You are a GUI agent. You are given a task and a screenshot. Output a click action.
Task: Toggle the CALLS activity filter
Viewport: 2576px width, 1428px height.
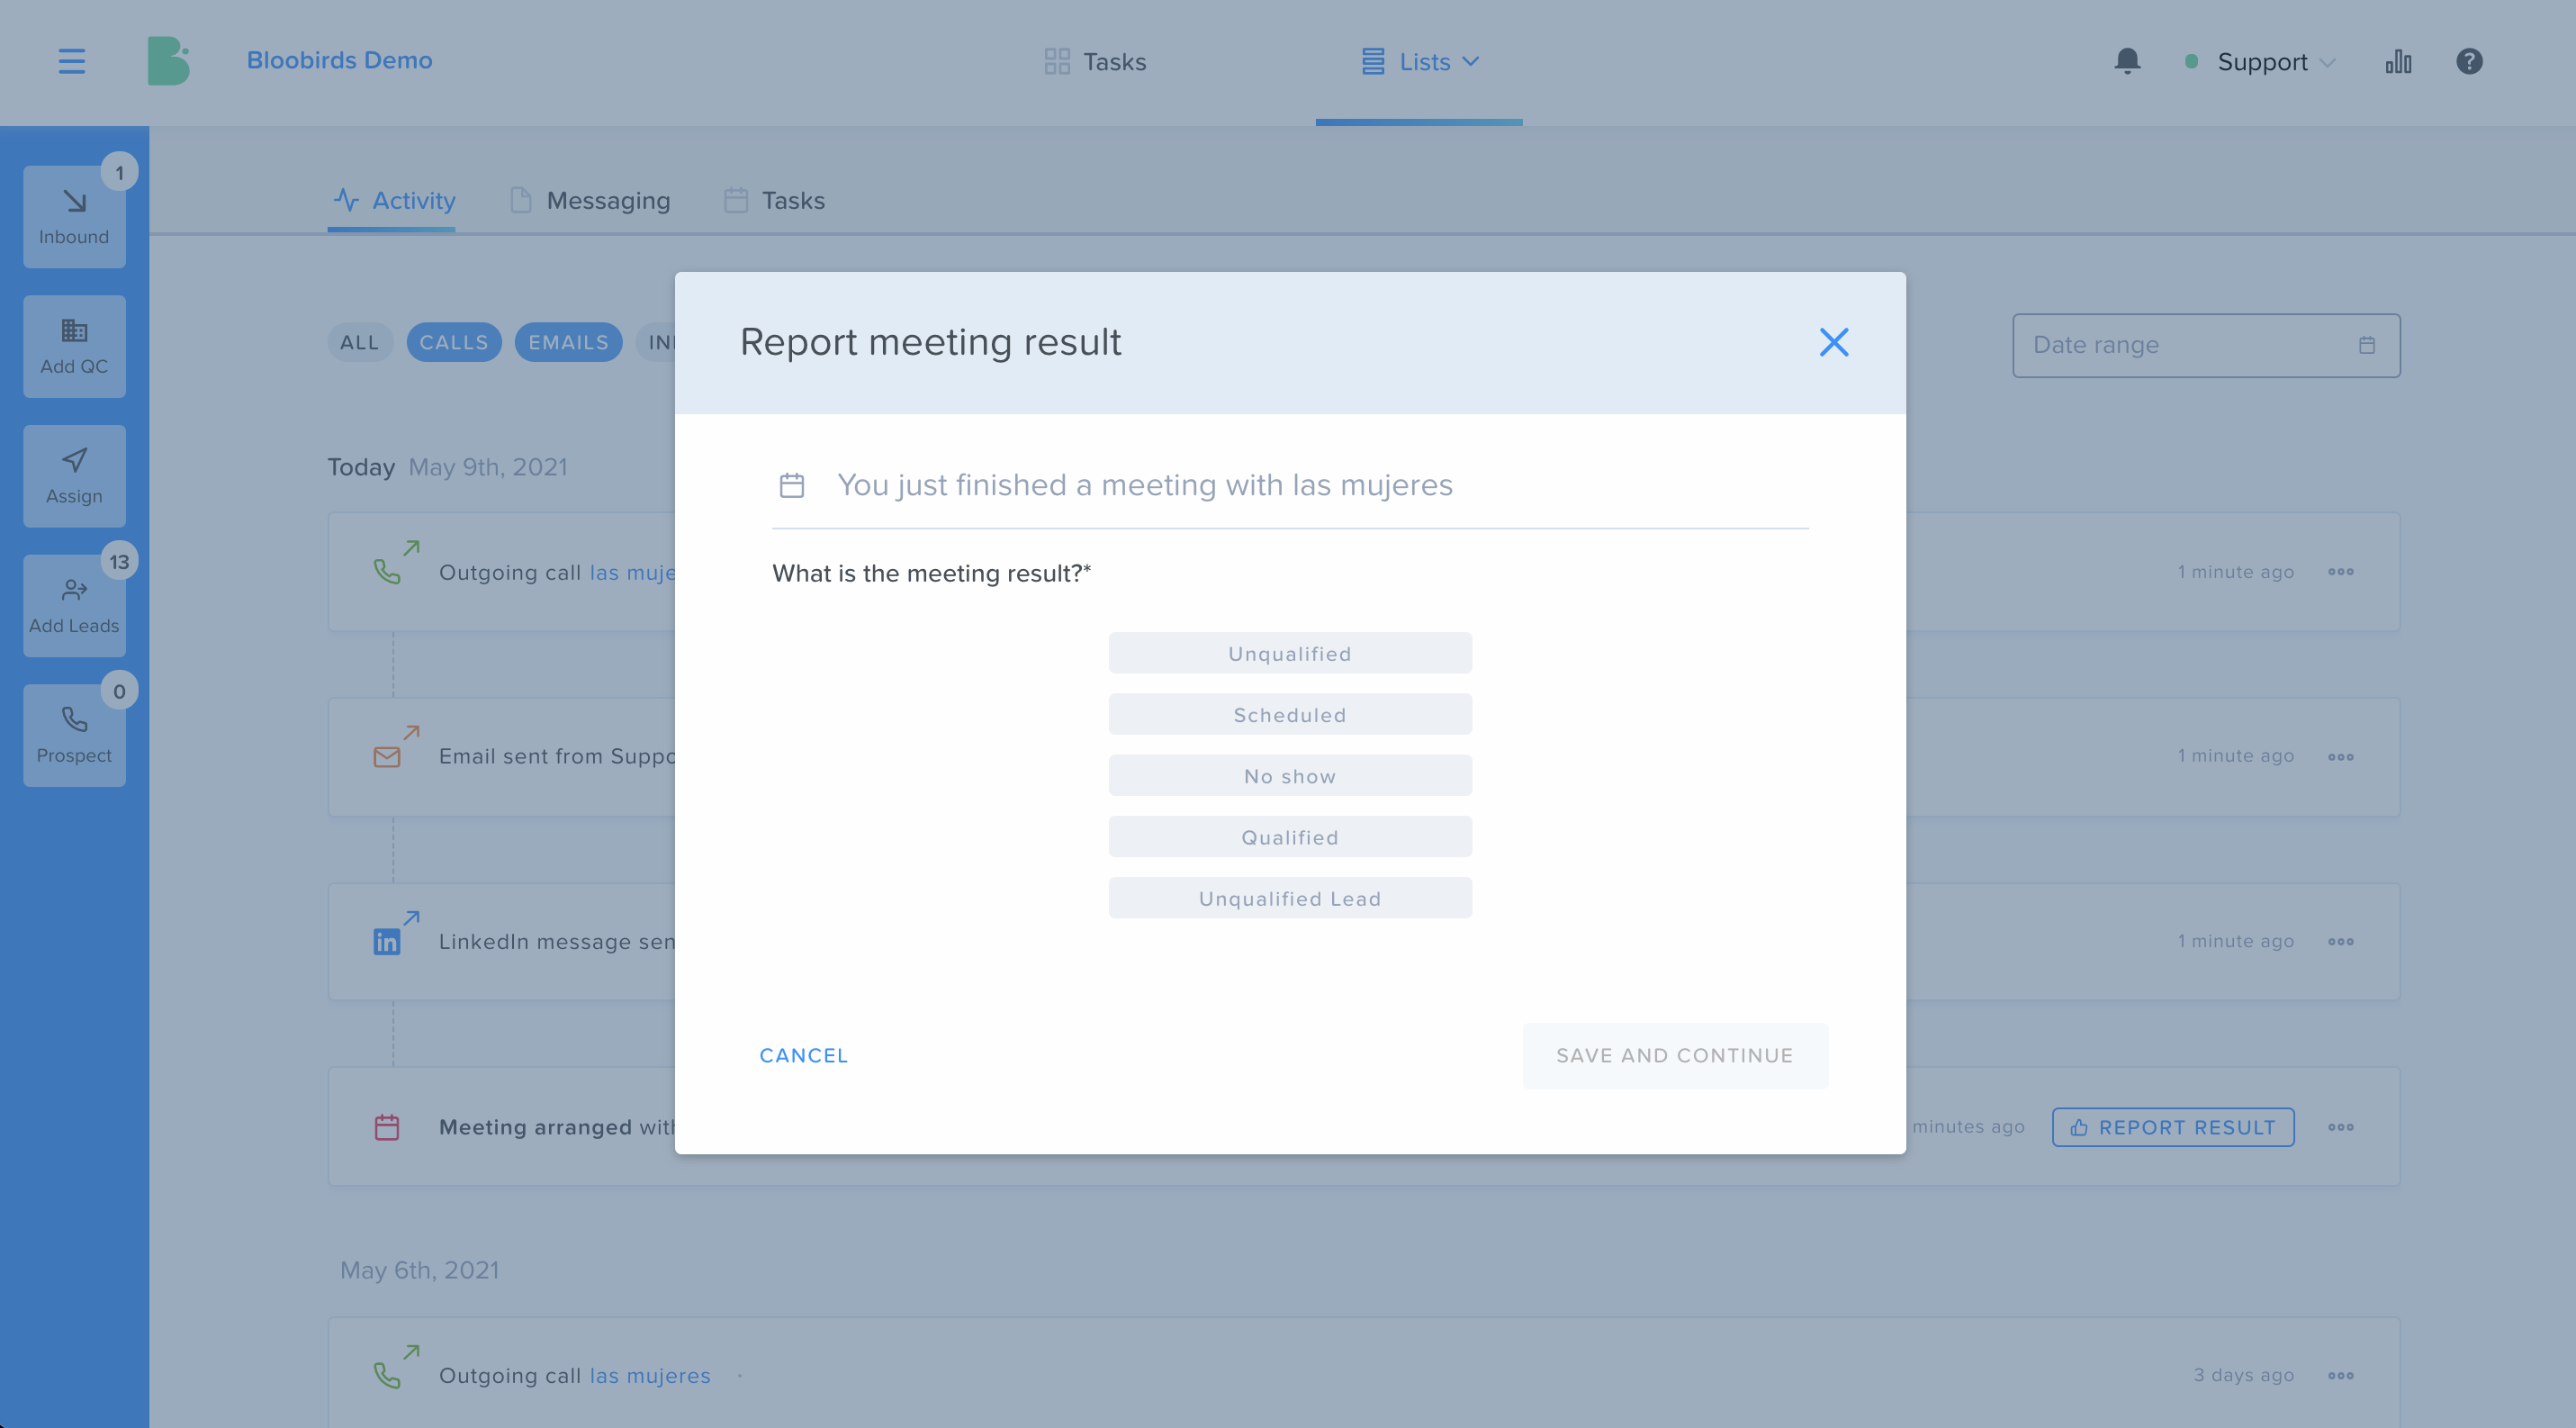click(454, 343)
